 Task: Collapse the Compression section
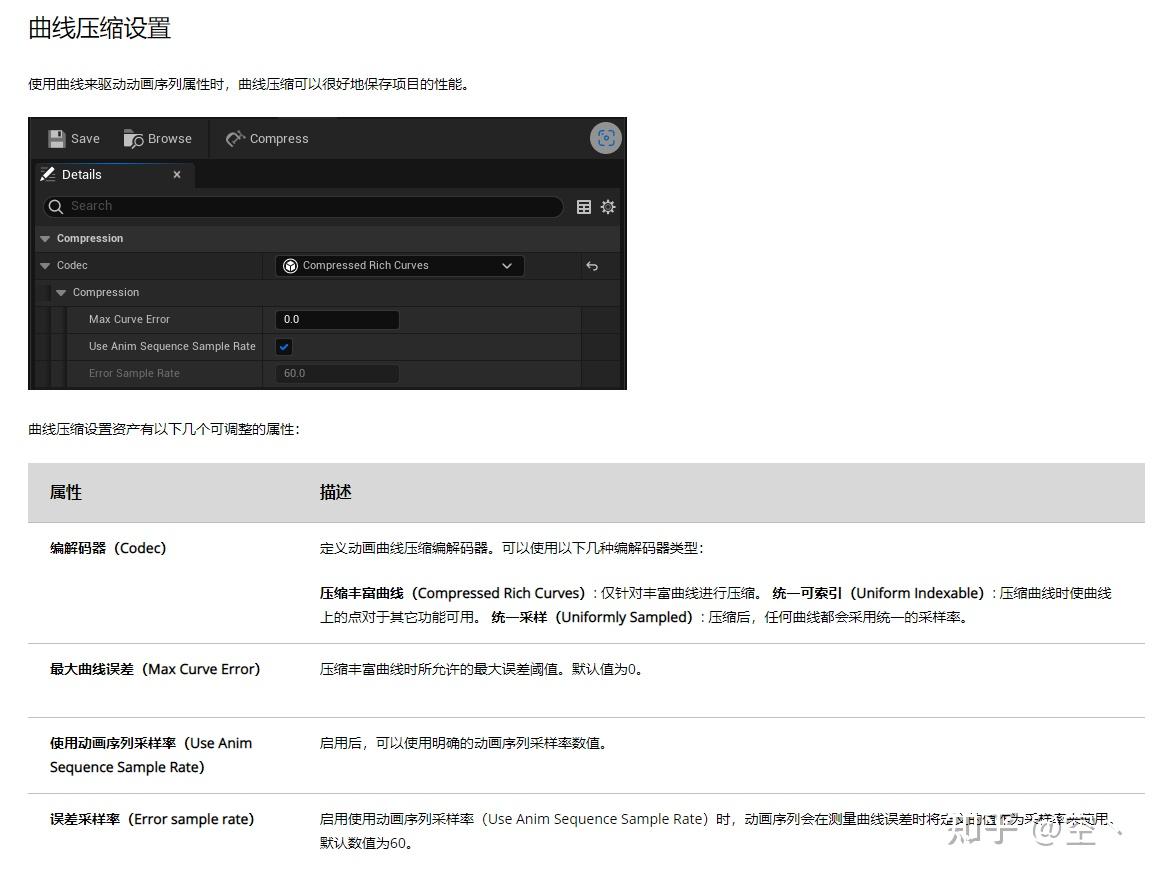pos(44,238)
